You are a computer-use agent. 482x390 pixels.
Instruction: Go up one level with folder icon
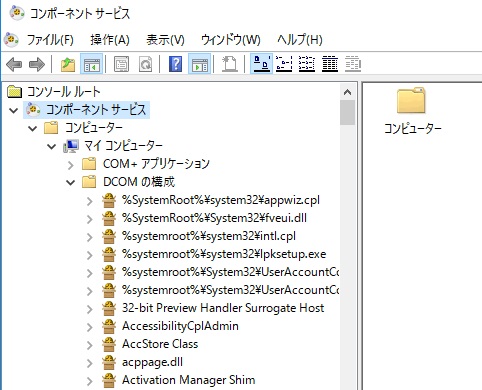(68, 64)
